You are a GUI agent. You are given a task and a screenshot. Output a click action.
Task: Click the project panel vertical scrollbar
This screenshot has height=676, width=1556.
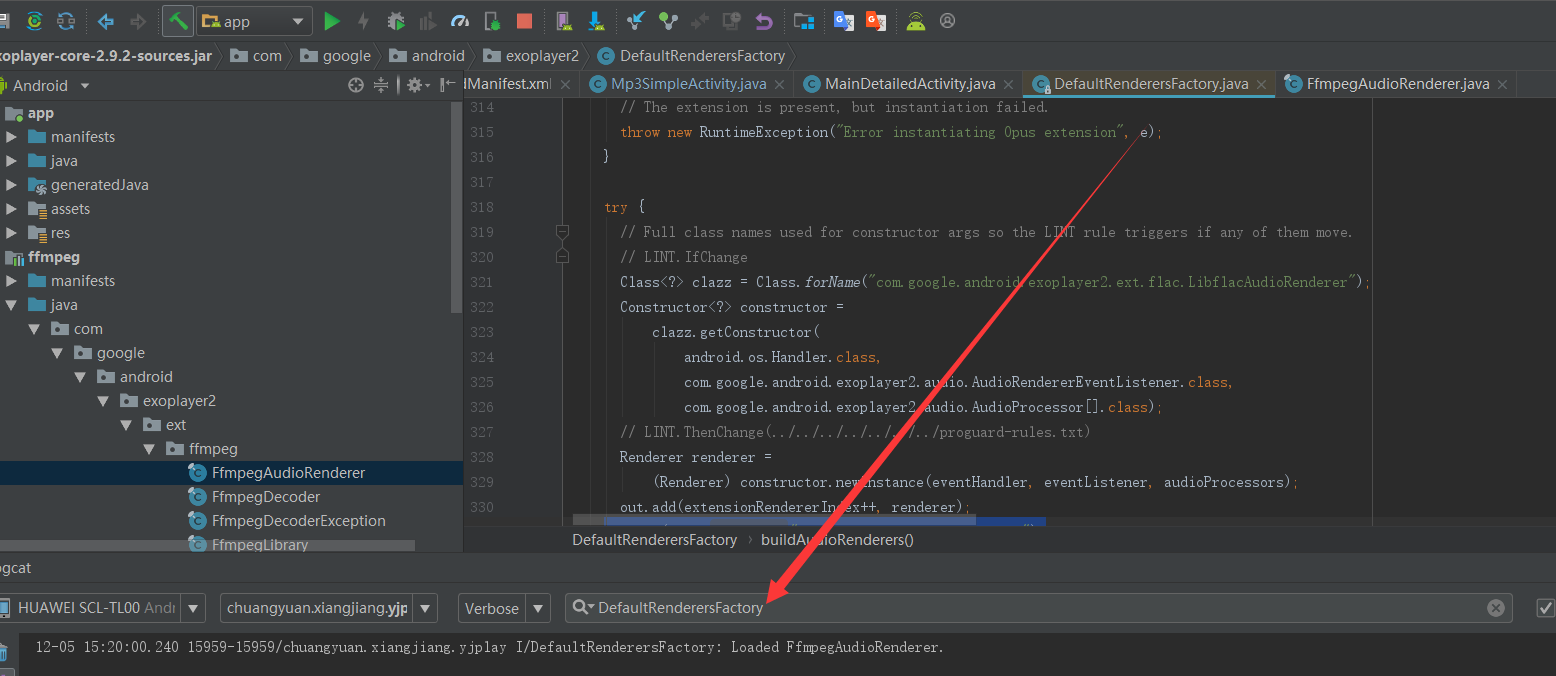(x=457, y=205)
